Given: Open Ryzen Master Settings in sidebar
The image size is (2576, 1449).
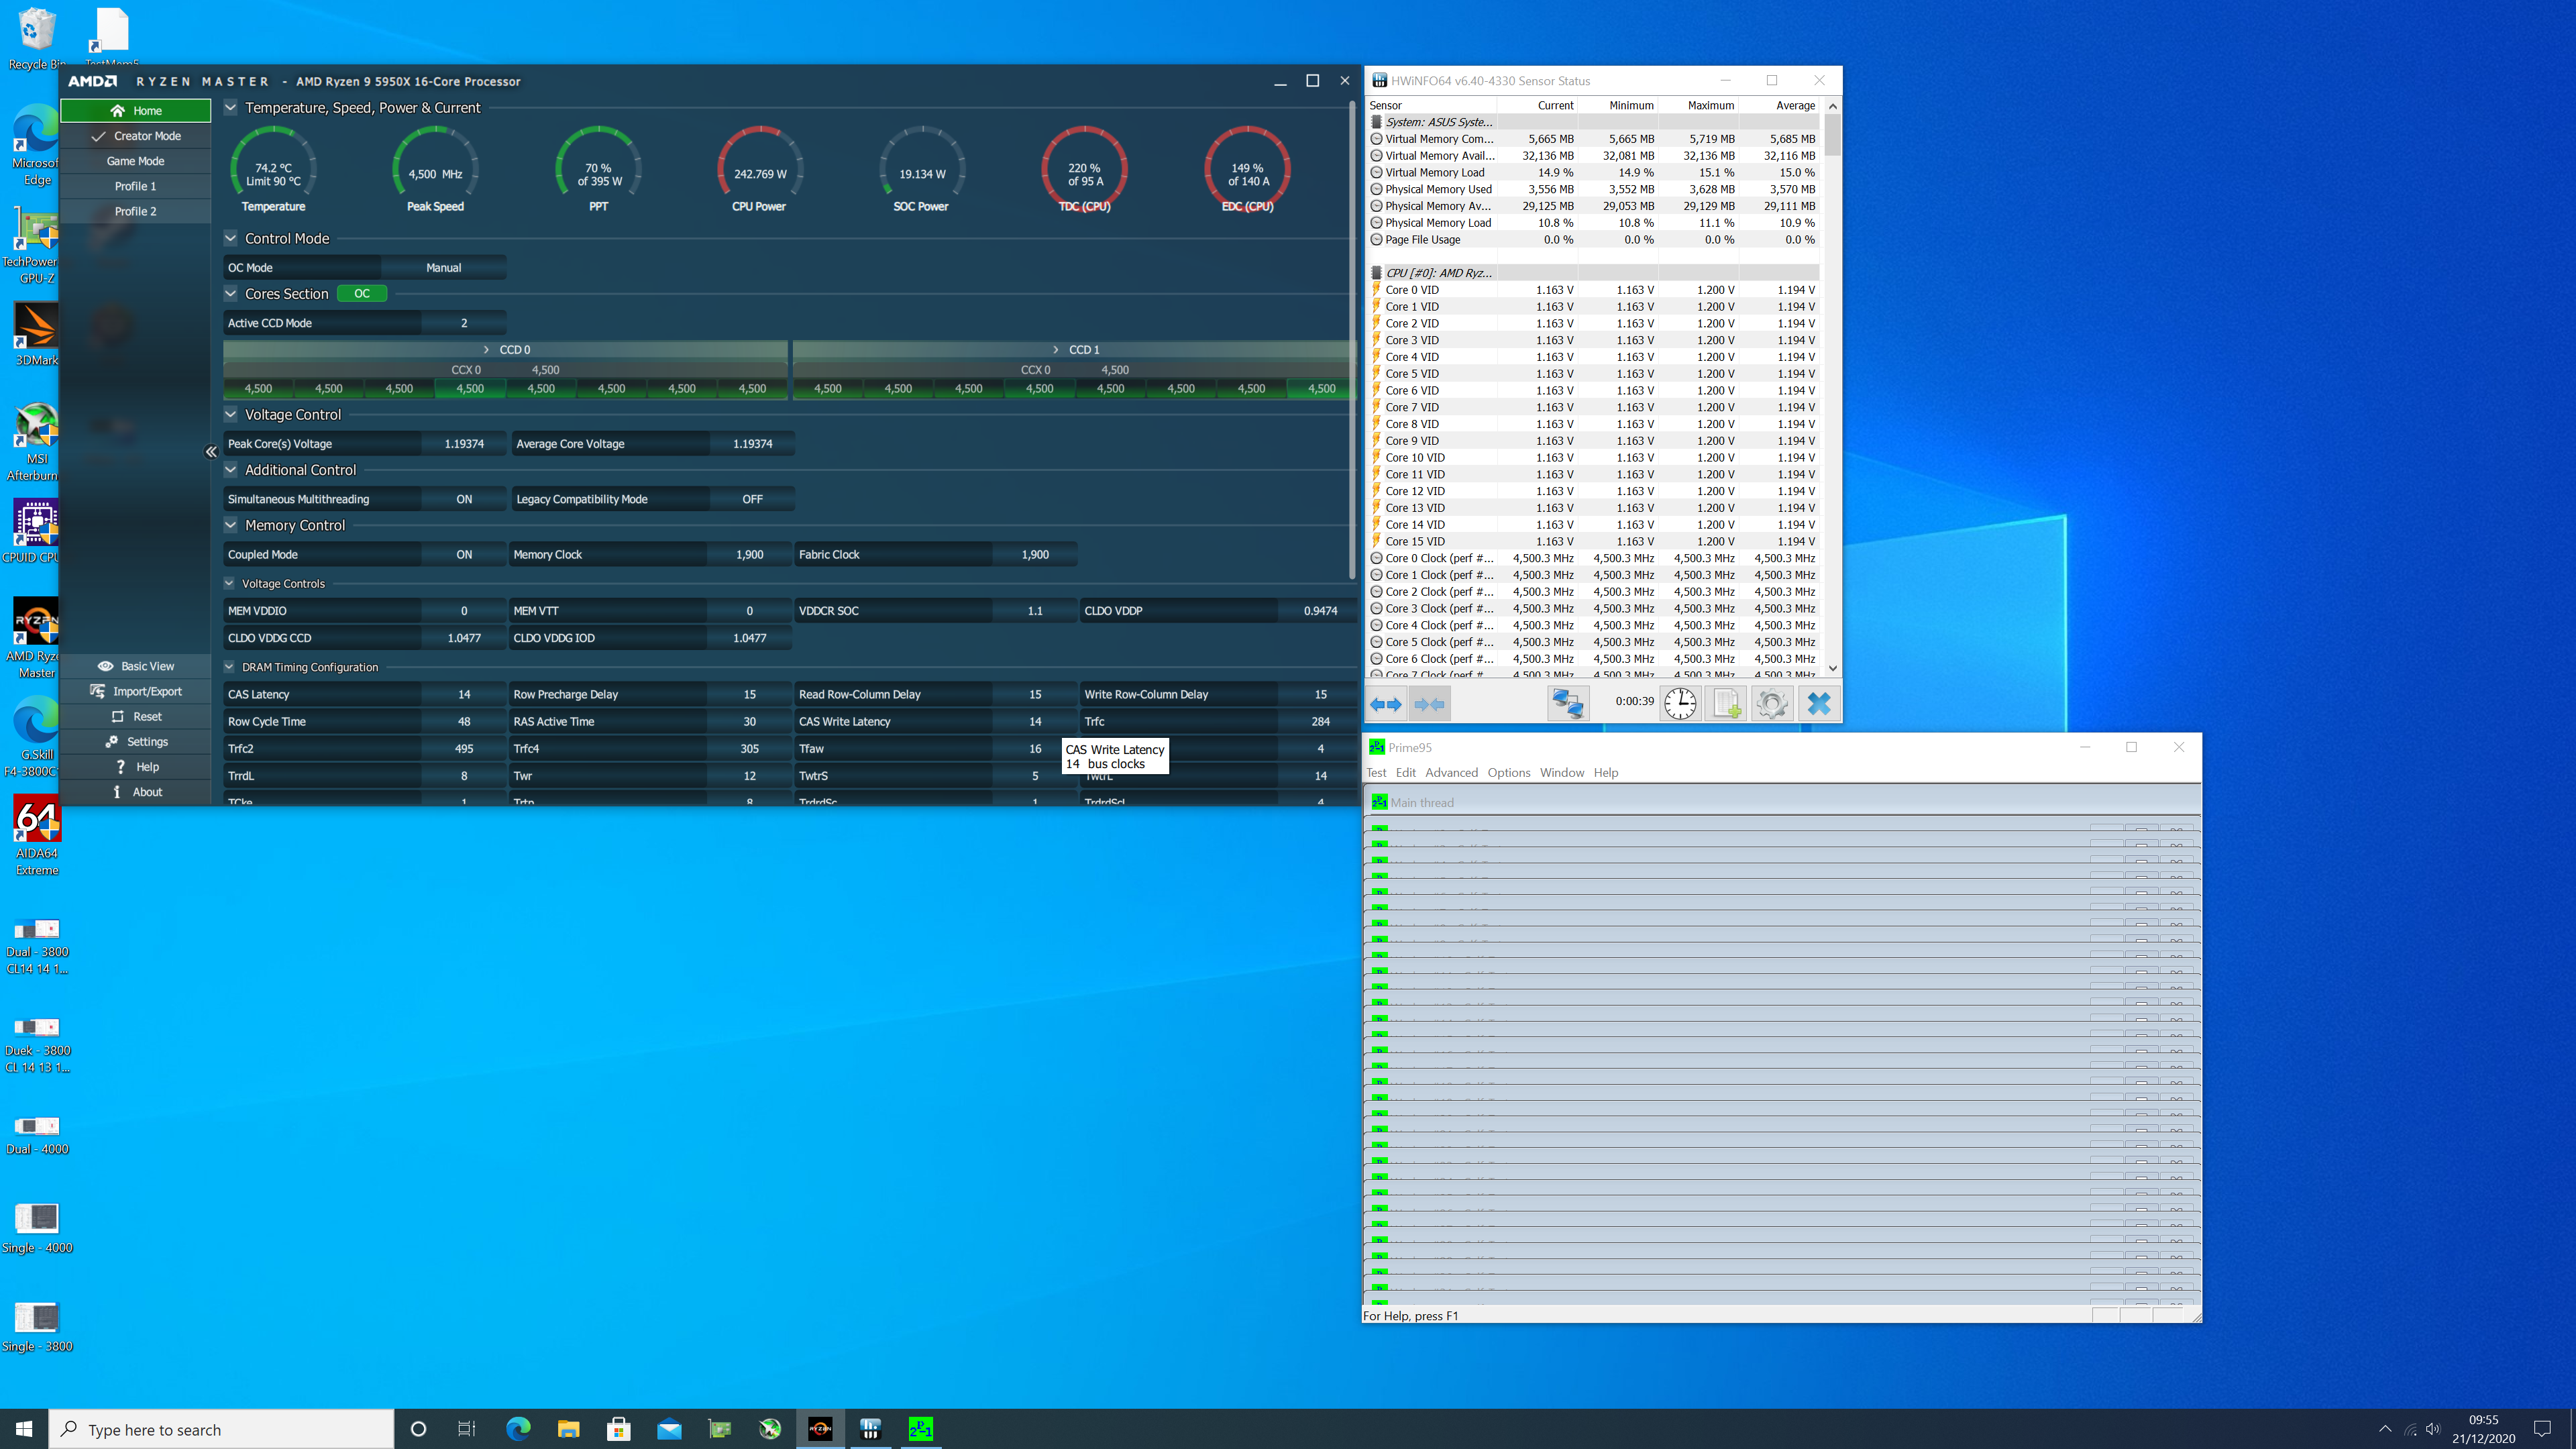Looking at the screenshot, I should (136, 741).
